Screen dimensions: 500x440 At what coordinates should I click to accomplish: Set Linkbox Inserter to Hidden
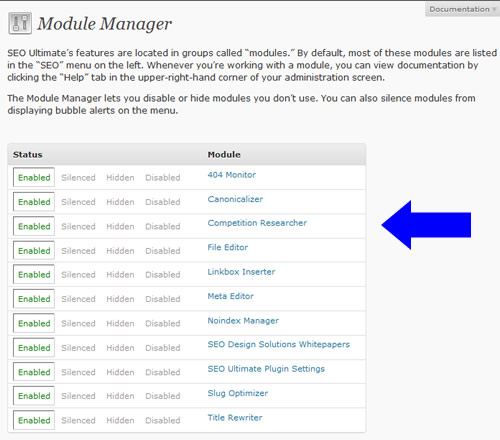(x=120, y=275)
